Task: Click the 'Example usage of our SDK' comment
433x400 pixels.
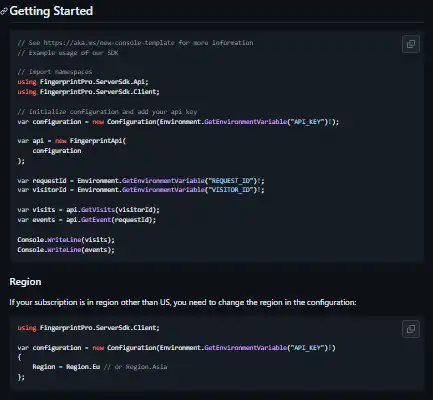Action: coord(68,53)
